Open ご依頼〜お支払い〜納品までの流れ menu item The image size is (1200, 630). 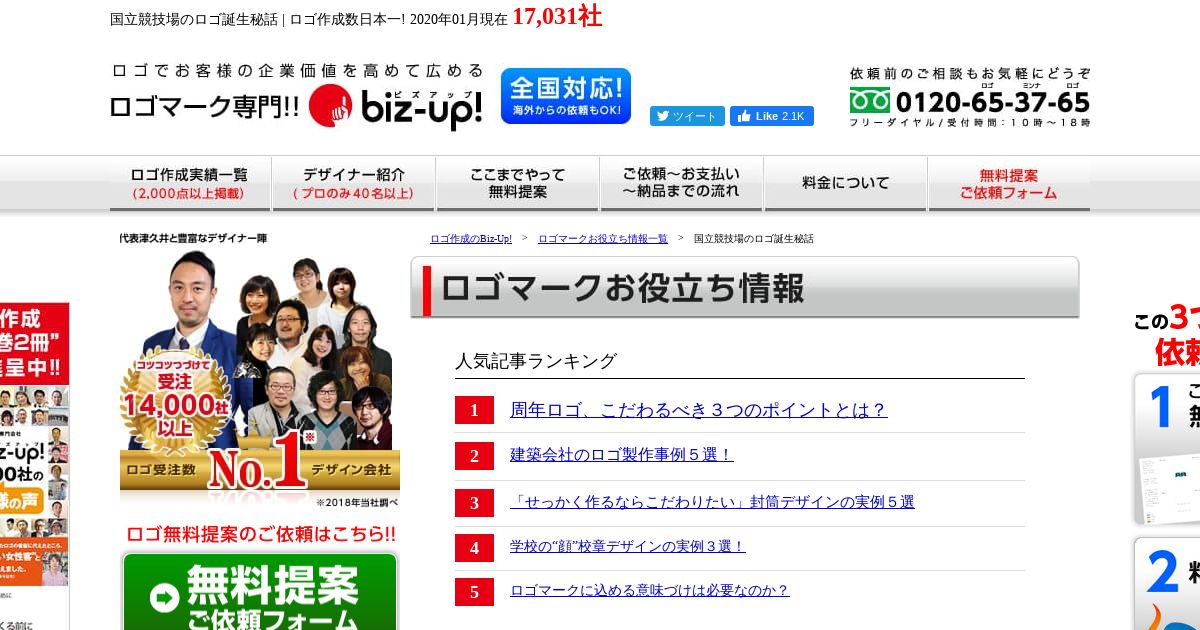tap(682, 183)
